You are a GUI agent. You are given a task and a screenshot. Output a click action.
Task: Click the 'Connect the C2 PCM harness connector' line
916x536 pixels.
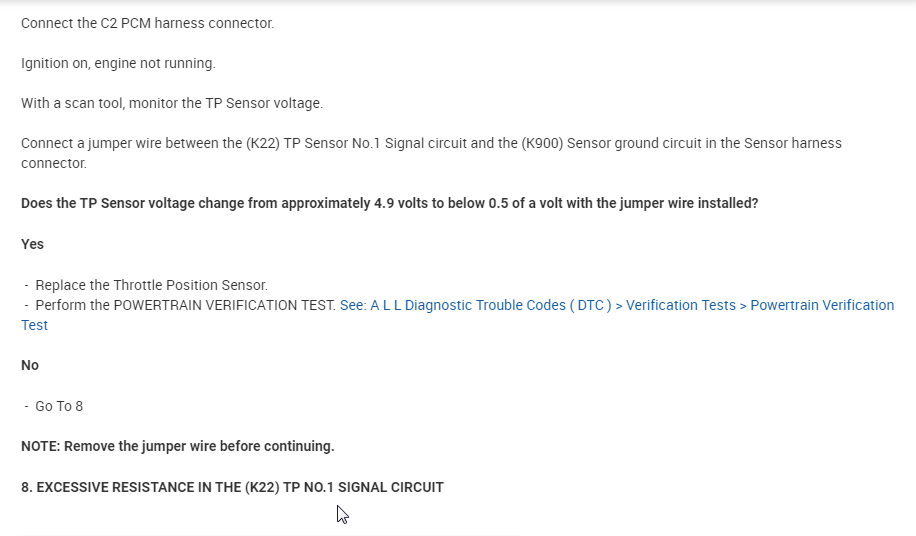[x=147, y=23]
